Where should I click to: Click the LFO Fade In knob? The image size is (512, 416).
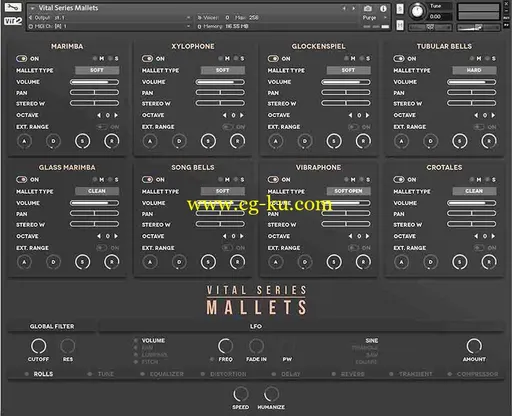click(256, 346)
